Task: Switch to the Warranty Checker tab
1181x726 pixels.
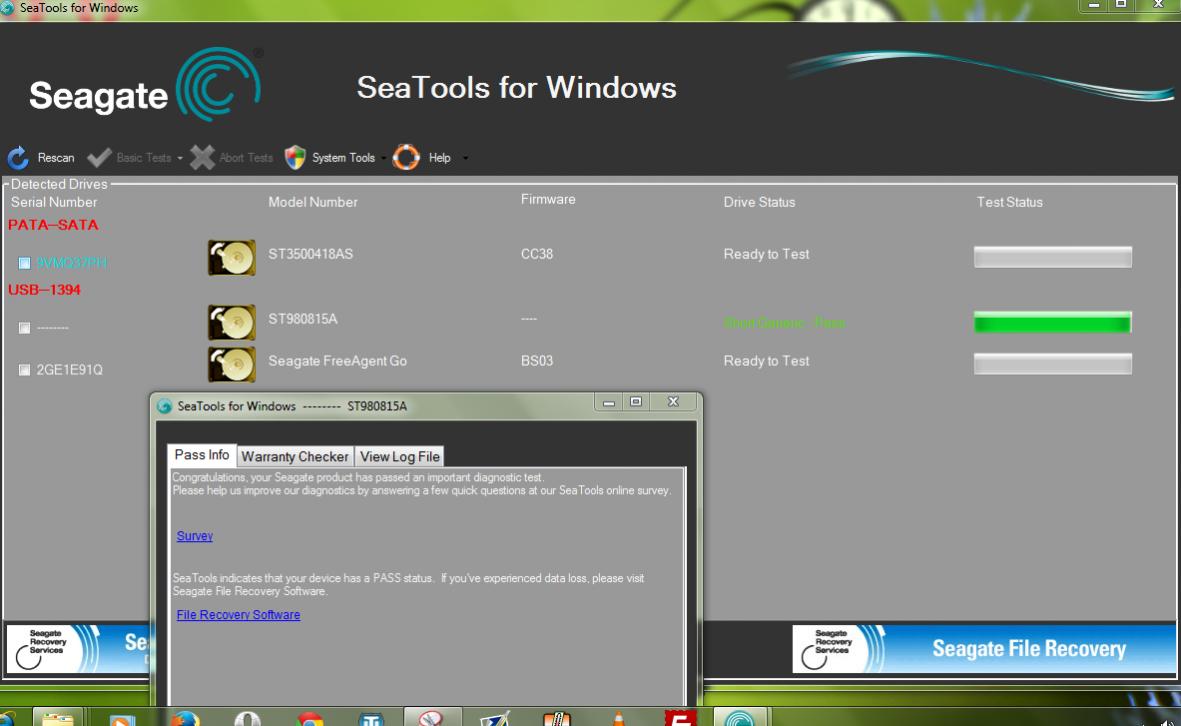Action: [295, 456]
